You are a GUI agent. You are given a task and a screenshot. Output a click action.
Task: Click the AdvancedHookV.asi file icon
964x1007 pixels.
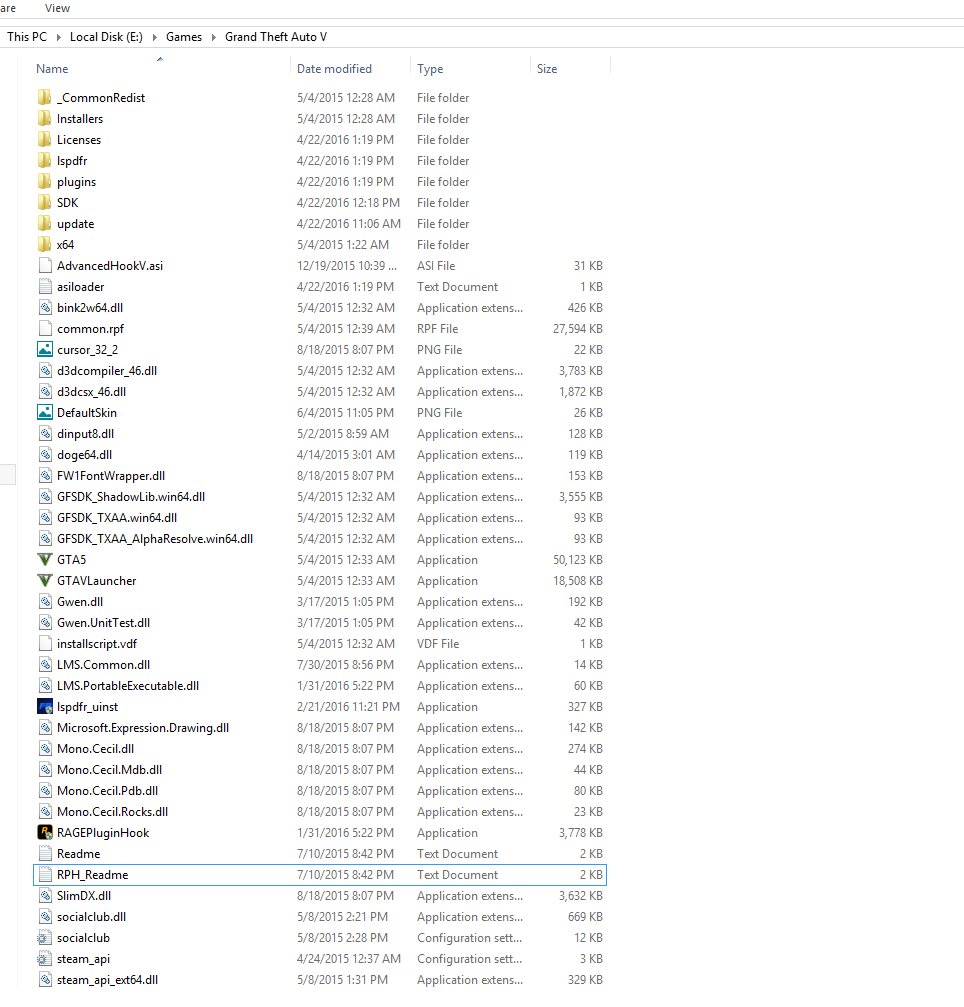coord(45,265)
